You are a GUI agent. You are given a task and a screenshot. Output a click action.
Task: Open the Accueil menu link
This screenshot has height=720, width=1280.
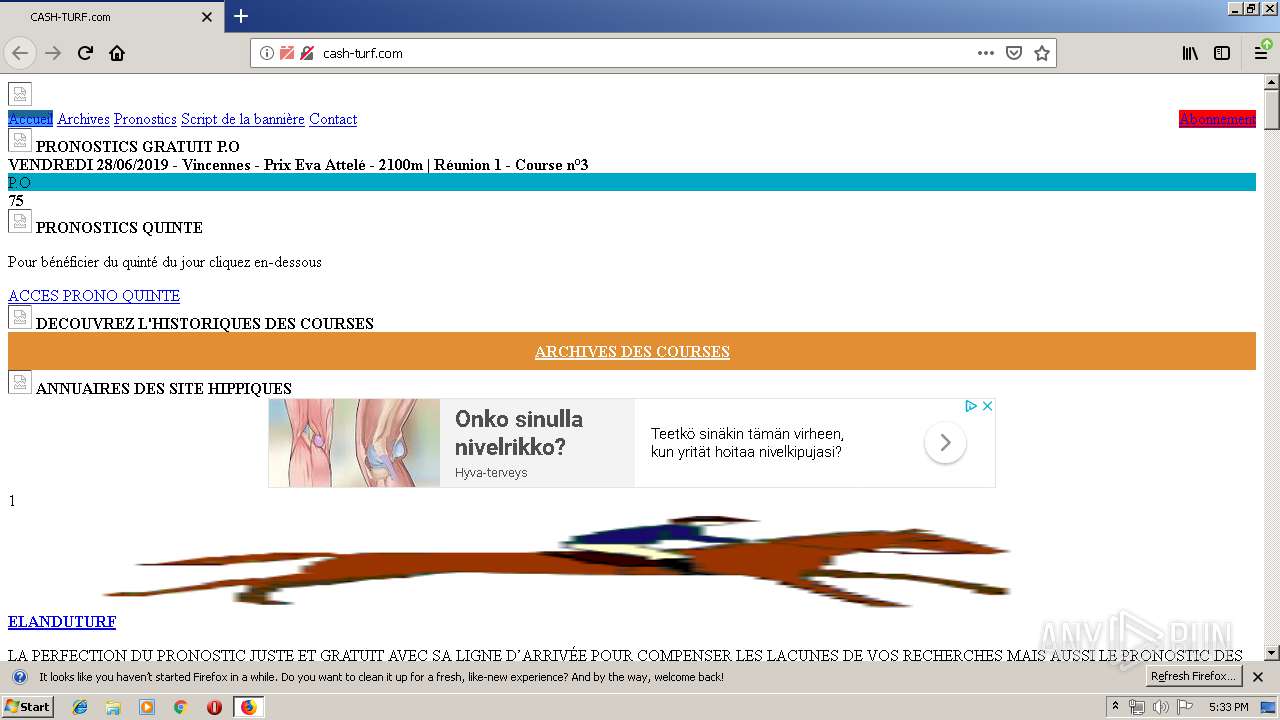(x=30, y=119)
